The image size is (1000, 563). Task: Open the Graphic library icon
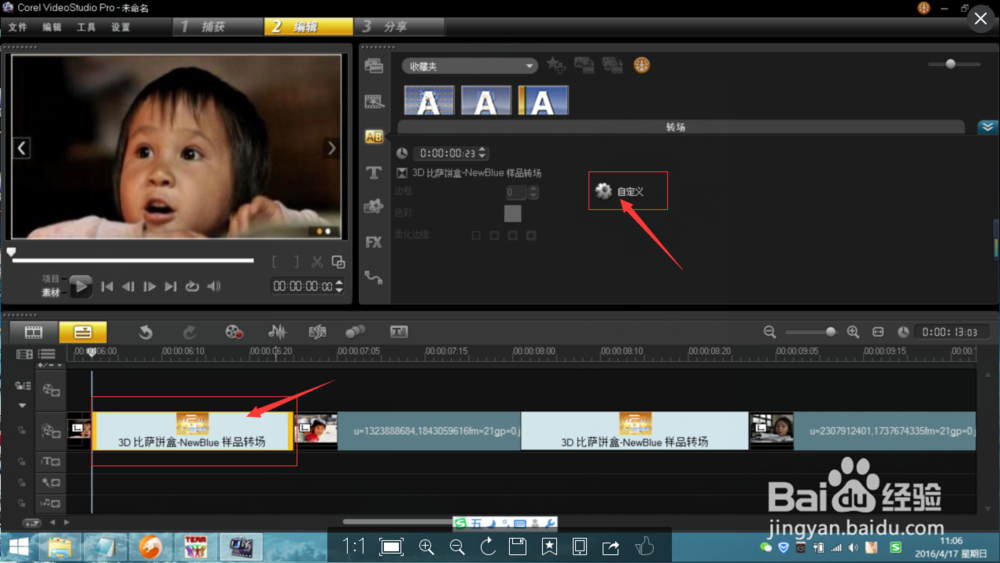coord(374,207)
